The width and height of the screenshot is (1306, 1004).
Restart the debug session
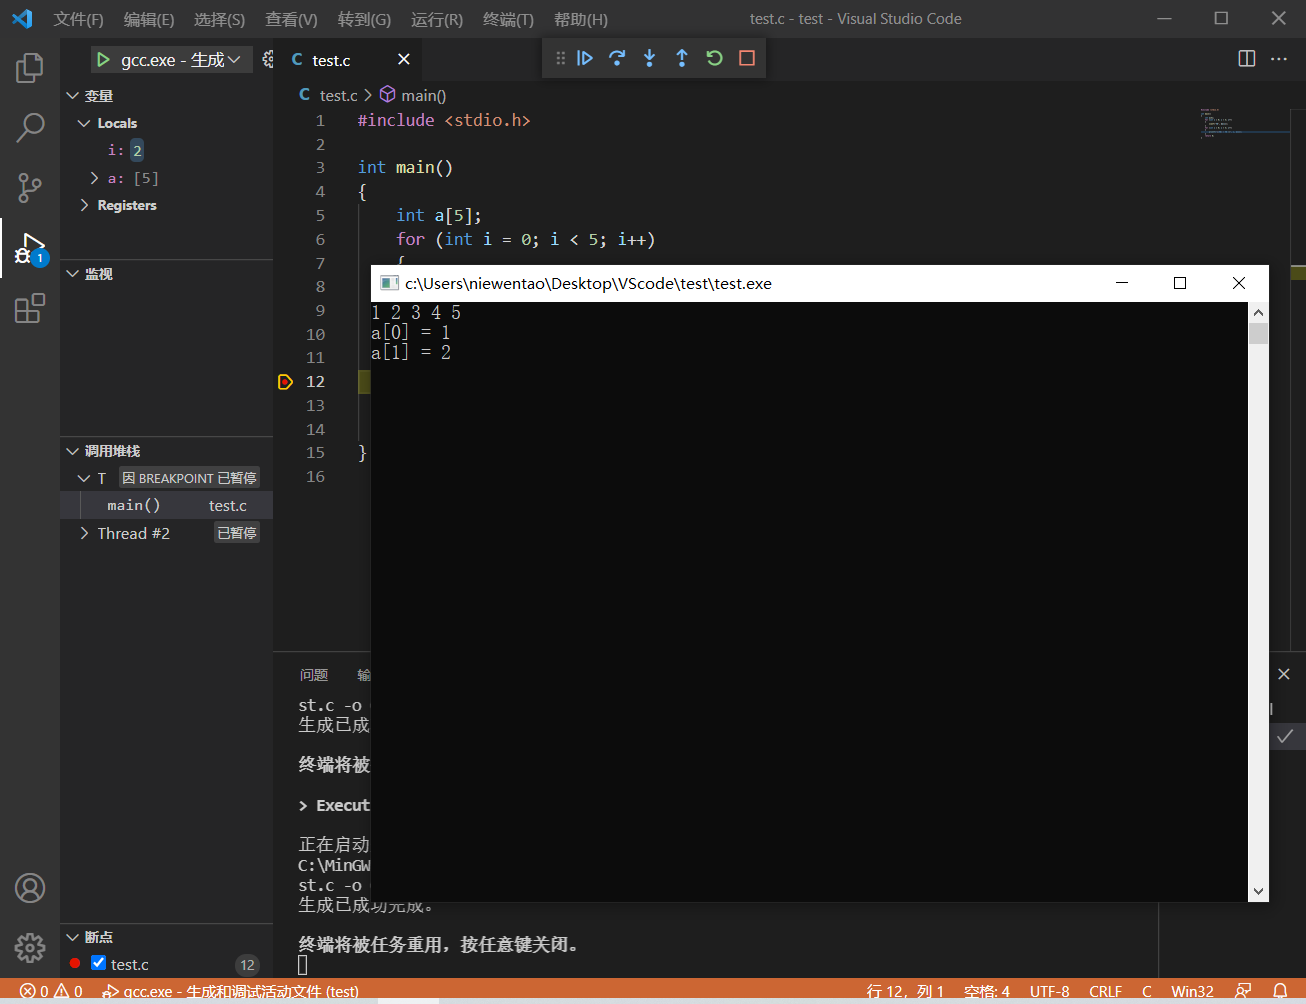click(714, 58)
